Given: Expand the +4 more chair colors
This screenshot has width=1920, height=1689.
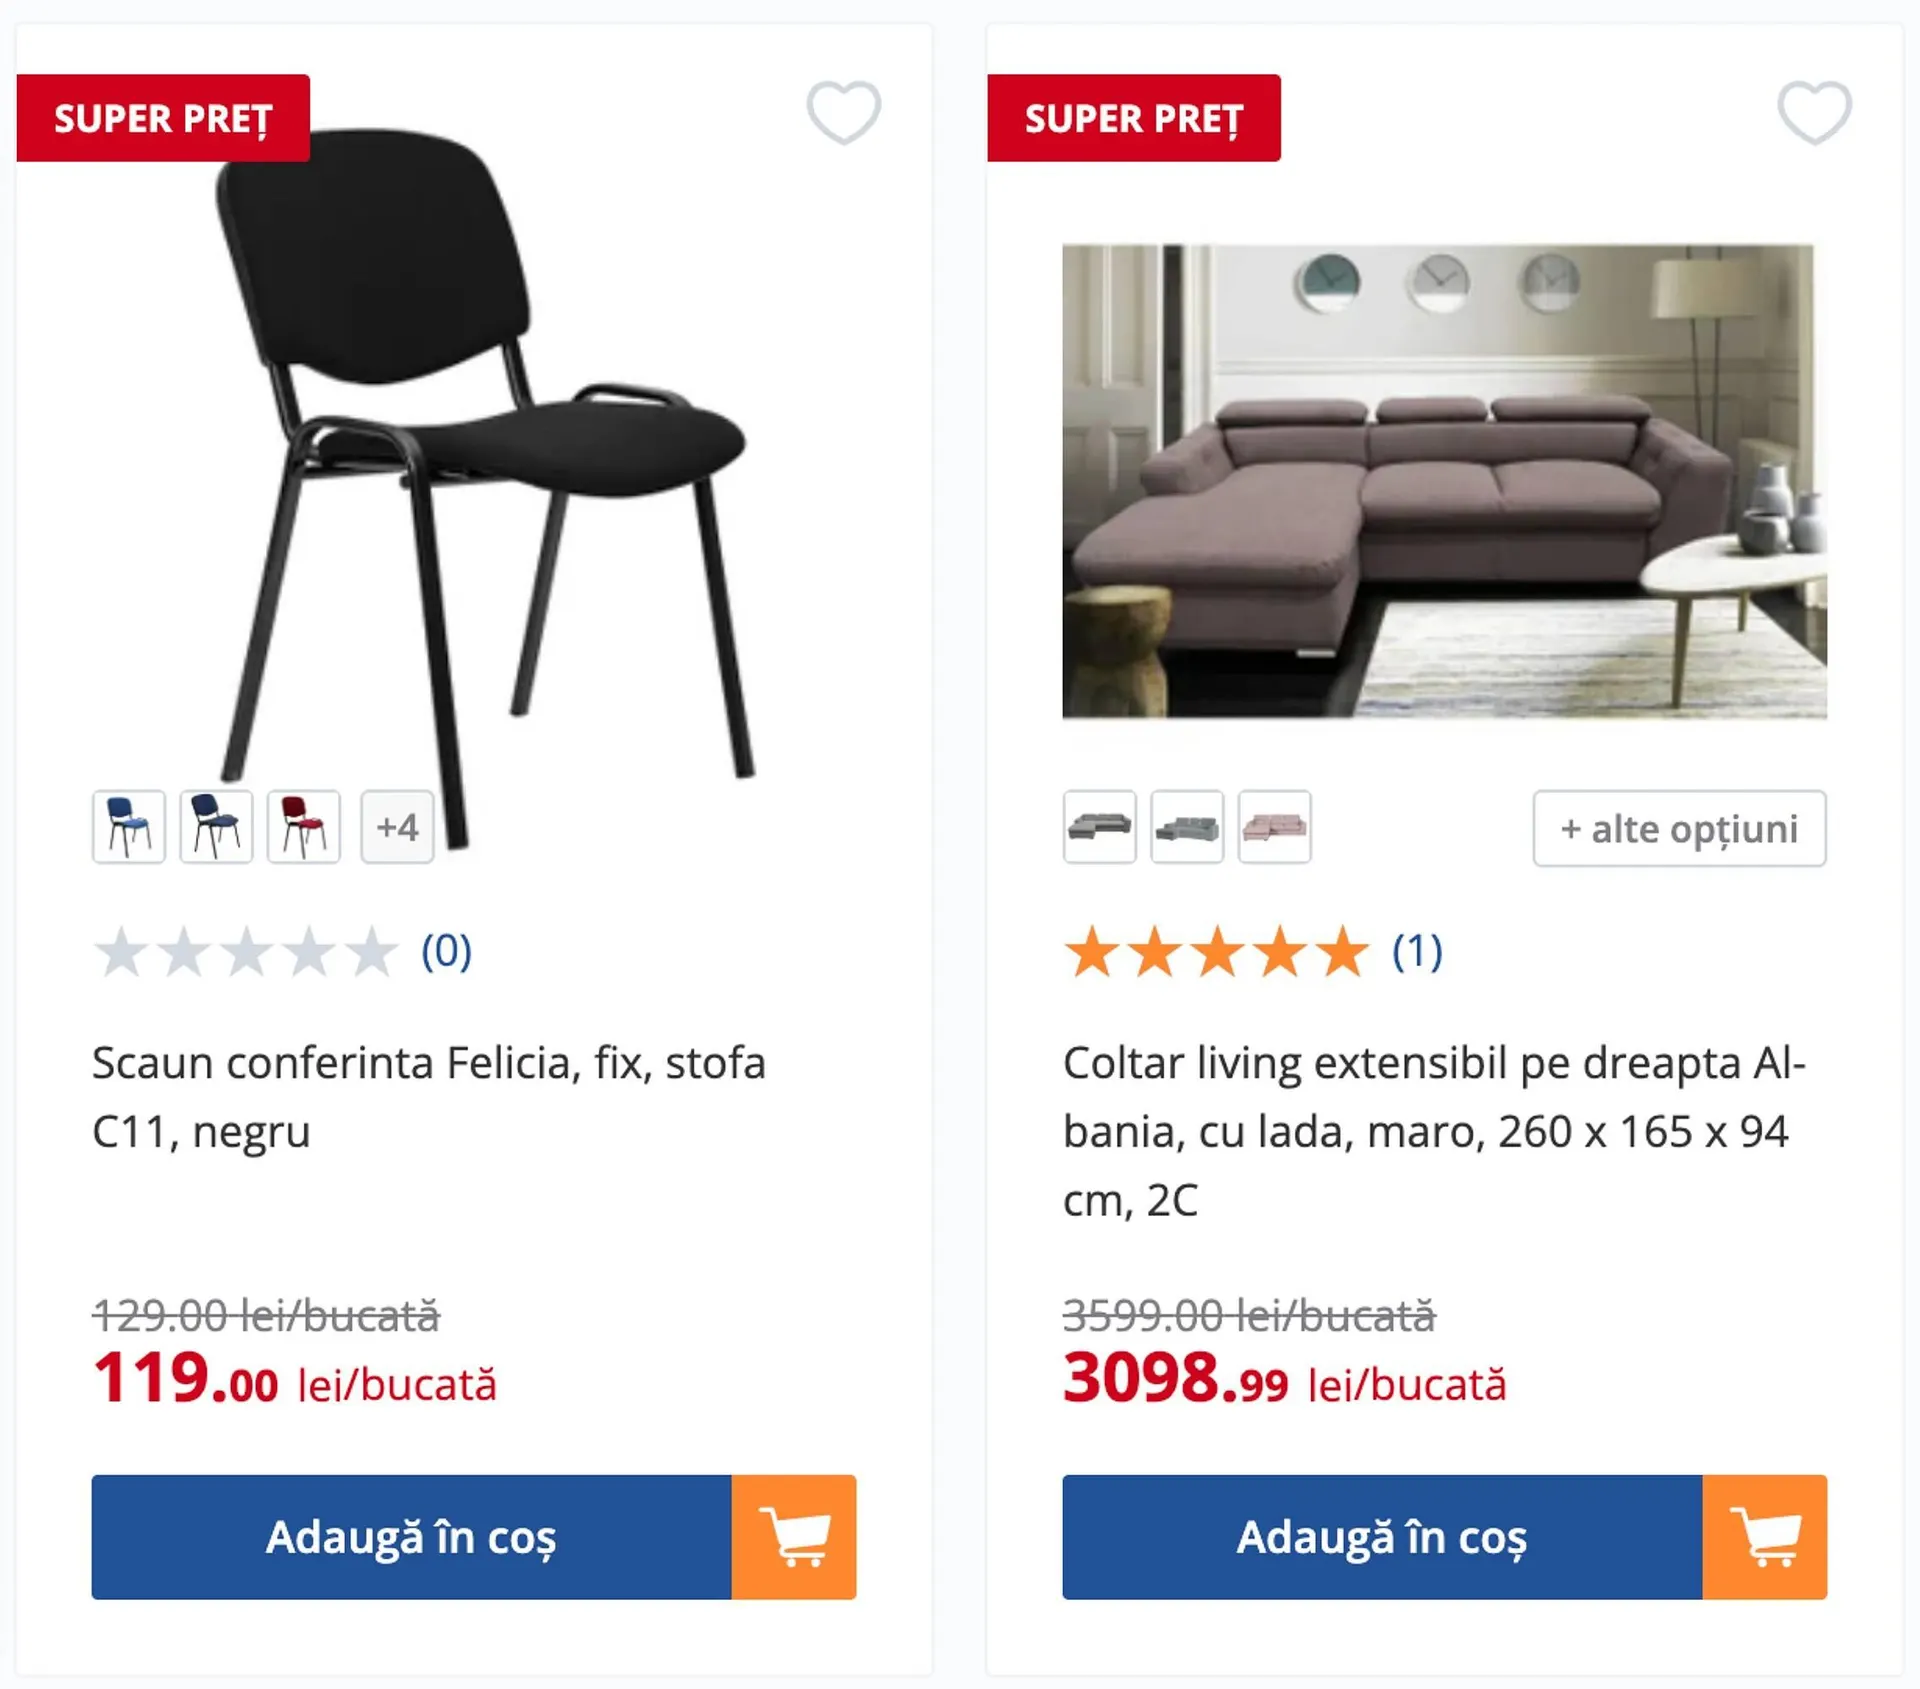Looking at the screenshot, I should click(397, 827).
